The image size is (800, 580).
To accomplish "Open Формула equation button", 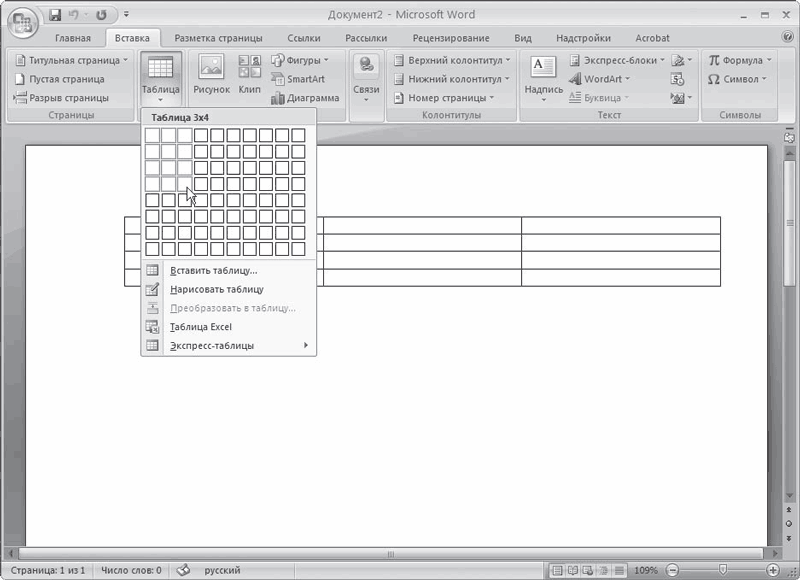I will (x=740, y=60).
